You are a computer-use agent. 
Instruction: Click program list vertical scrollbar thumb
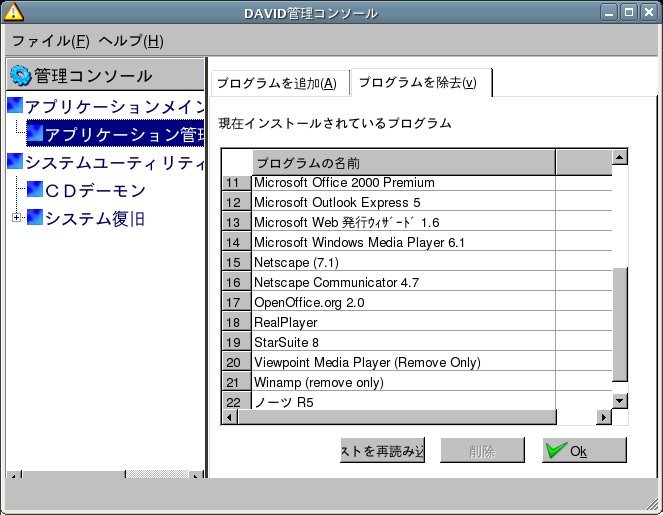tap(619, 324)
